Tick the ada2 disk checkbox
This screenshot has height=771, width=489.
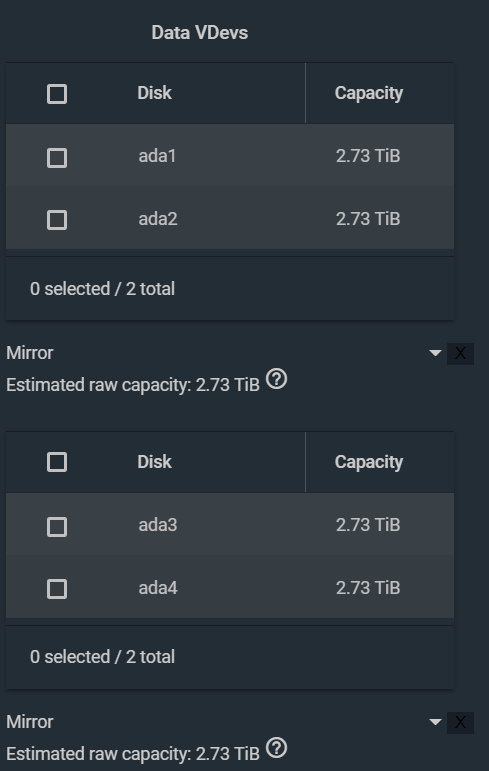[57, 220]
